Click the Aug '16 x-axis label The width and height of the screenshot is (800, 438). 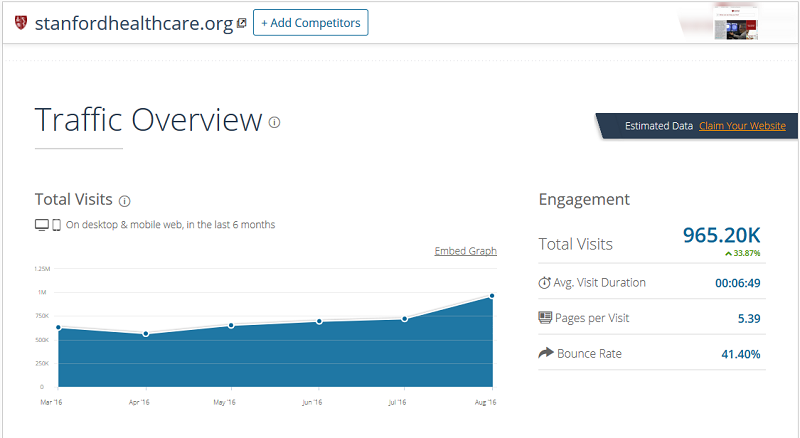click(x=485, y=402)
